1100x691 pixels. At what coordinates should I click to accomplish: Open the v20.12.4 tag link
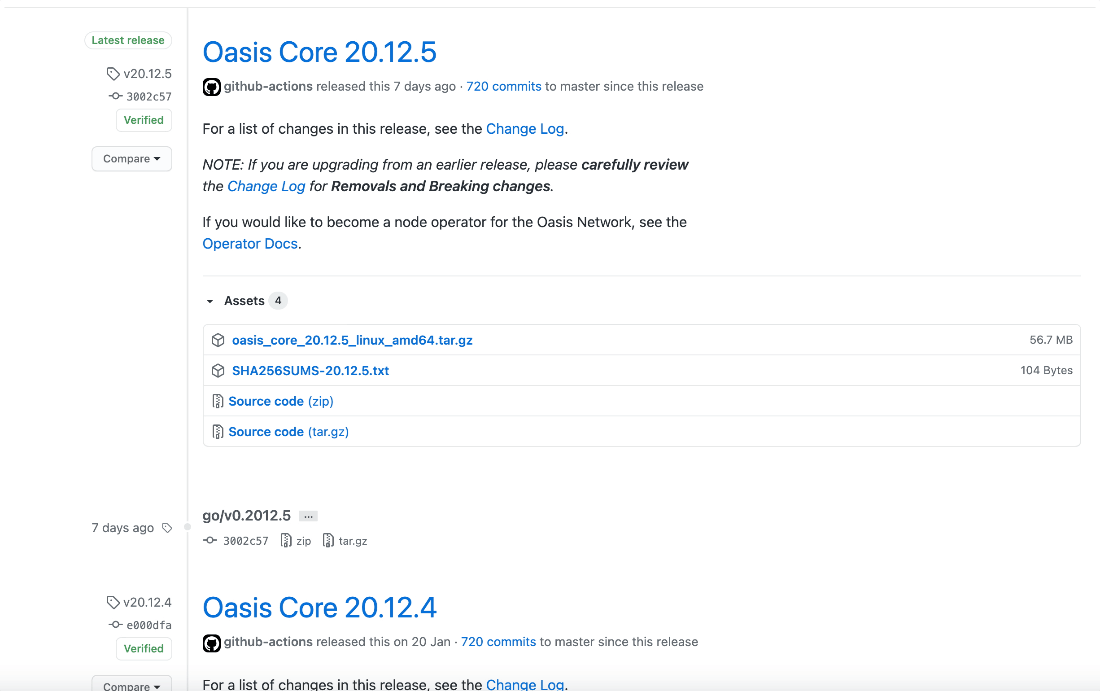click(147, 603)
